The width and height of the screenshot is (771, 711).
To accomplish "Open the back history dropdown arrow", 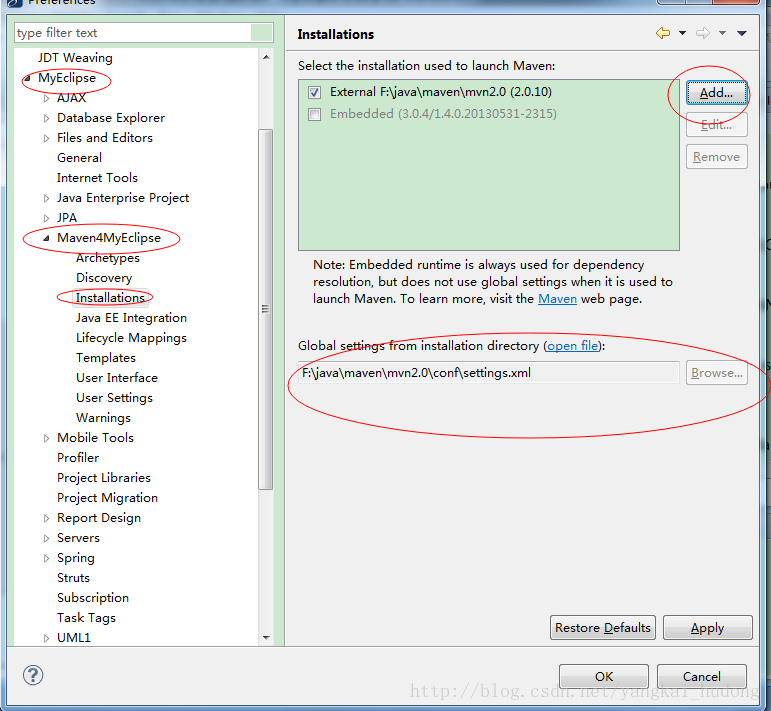I will pyautogui.click(x=682, y=33).
